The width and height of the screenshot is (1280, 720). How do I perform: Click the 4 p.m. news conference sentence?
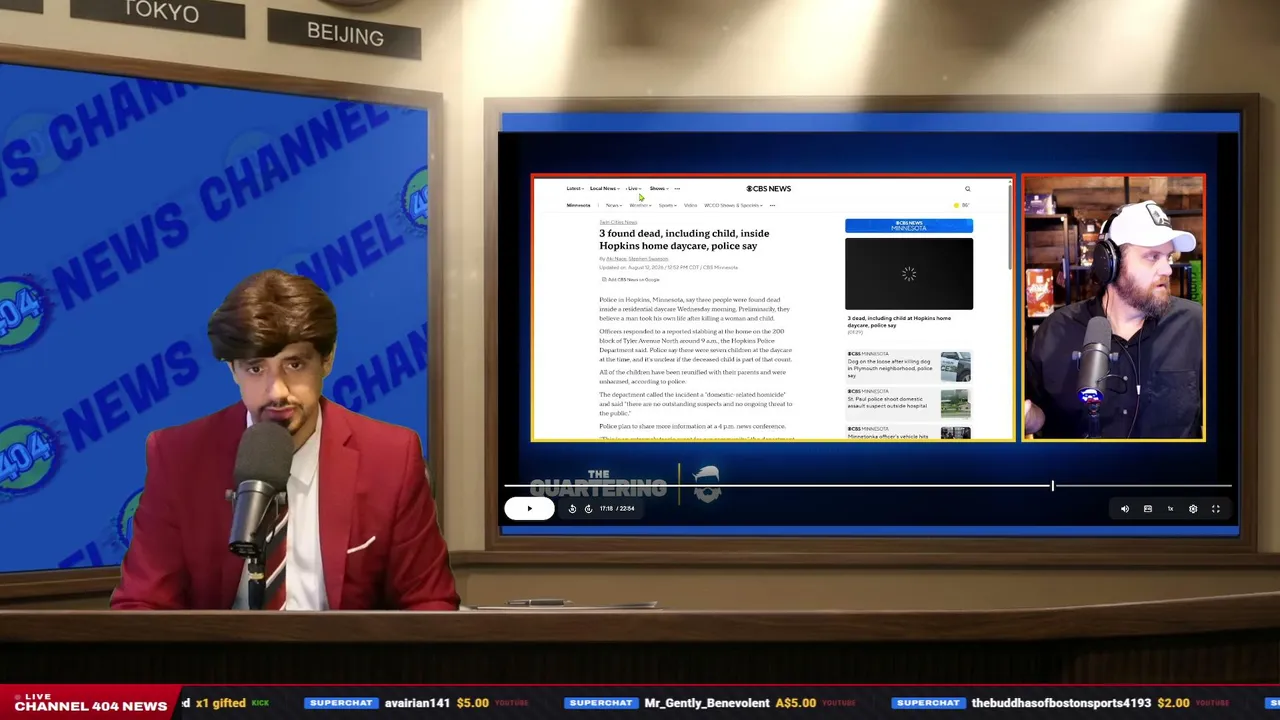(x=692, y=427)
